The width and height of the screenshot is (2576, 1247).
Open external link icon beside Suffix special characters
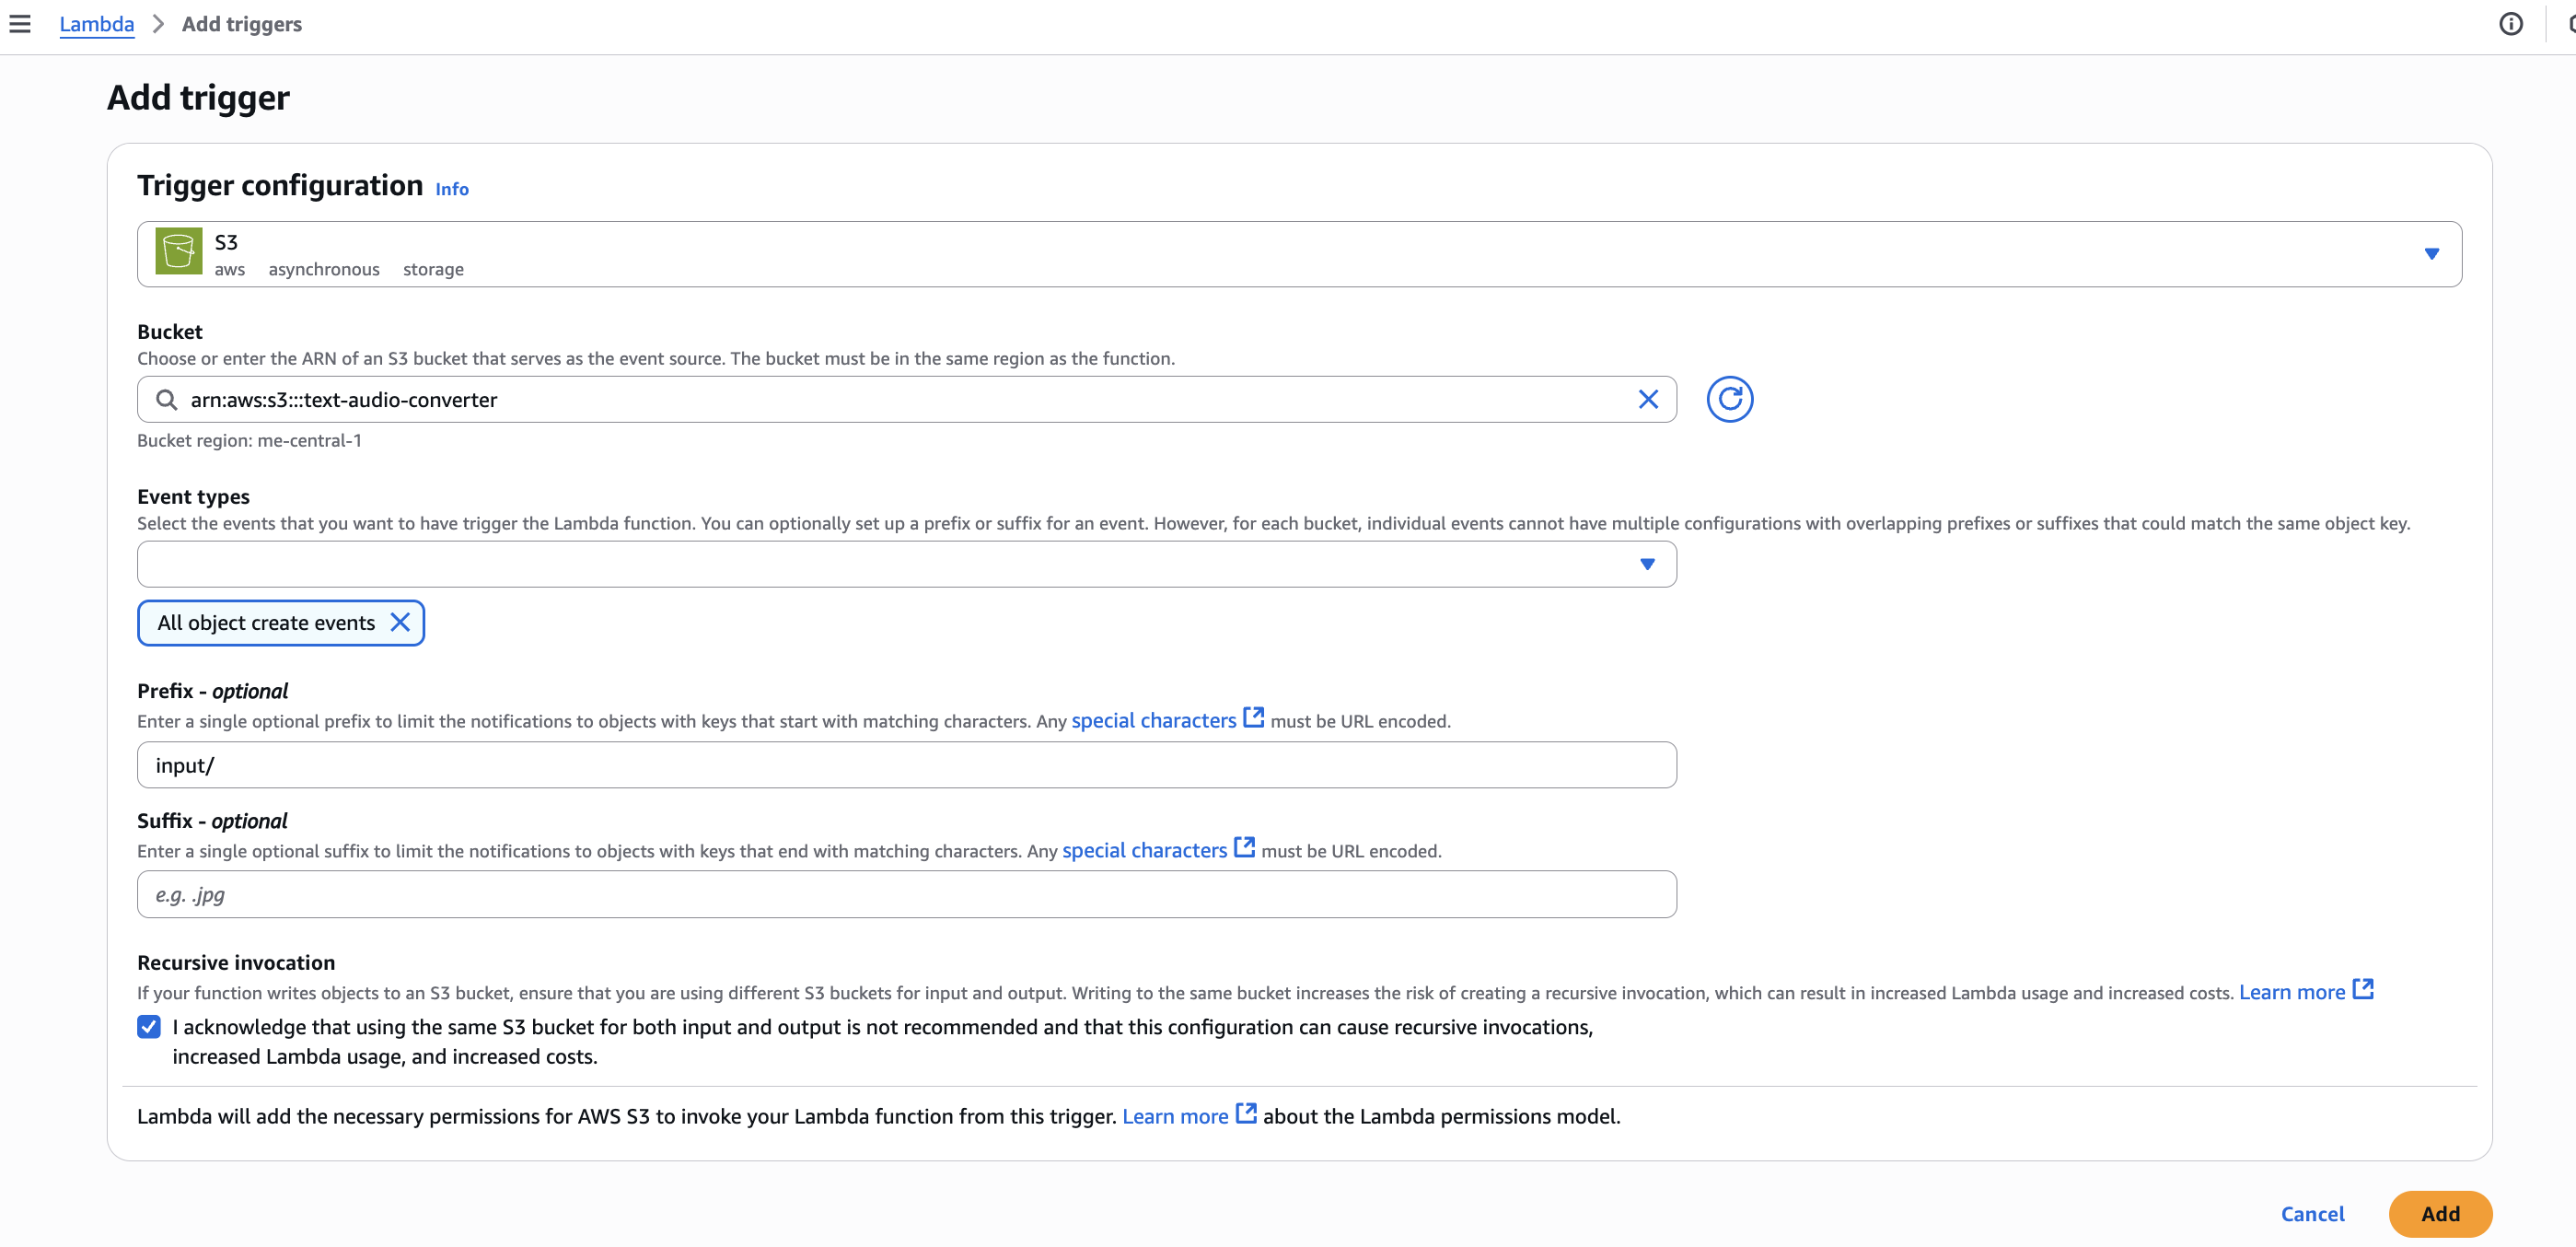click(1244, 848)
